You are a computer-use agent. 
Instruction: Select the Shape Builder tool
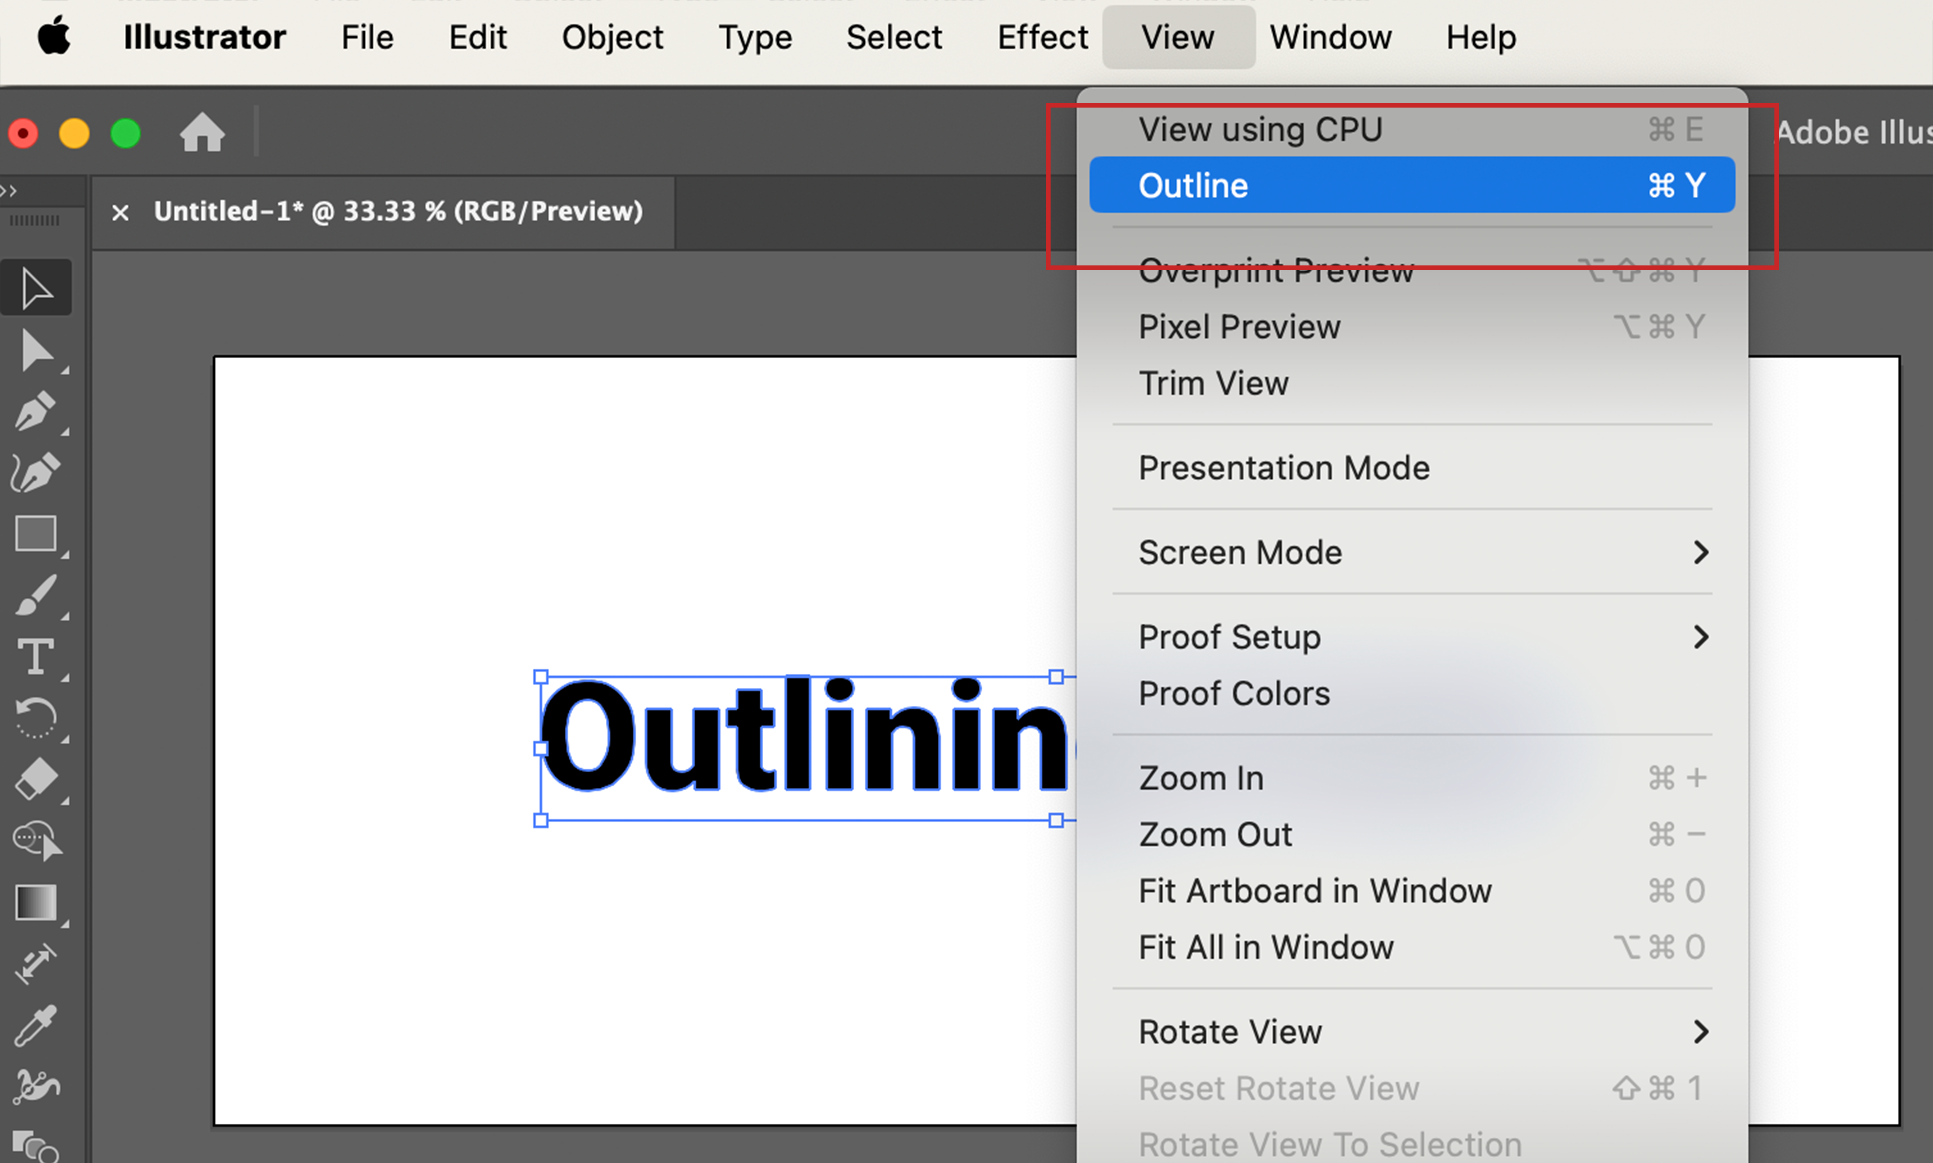click(36, 840)
